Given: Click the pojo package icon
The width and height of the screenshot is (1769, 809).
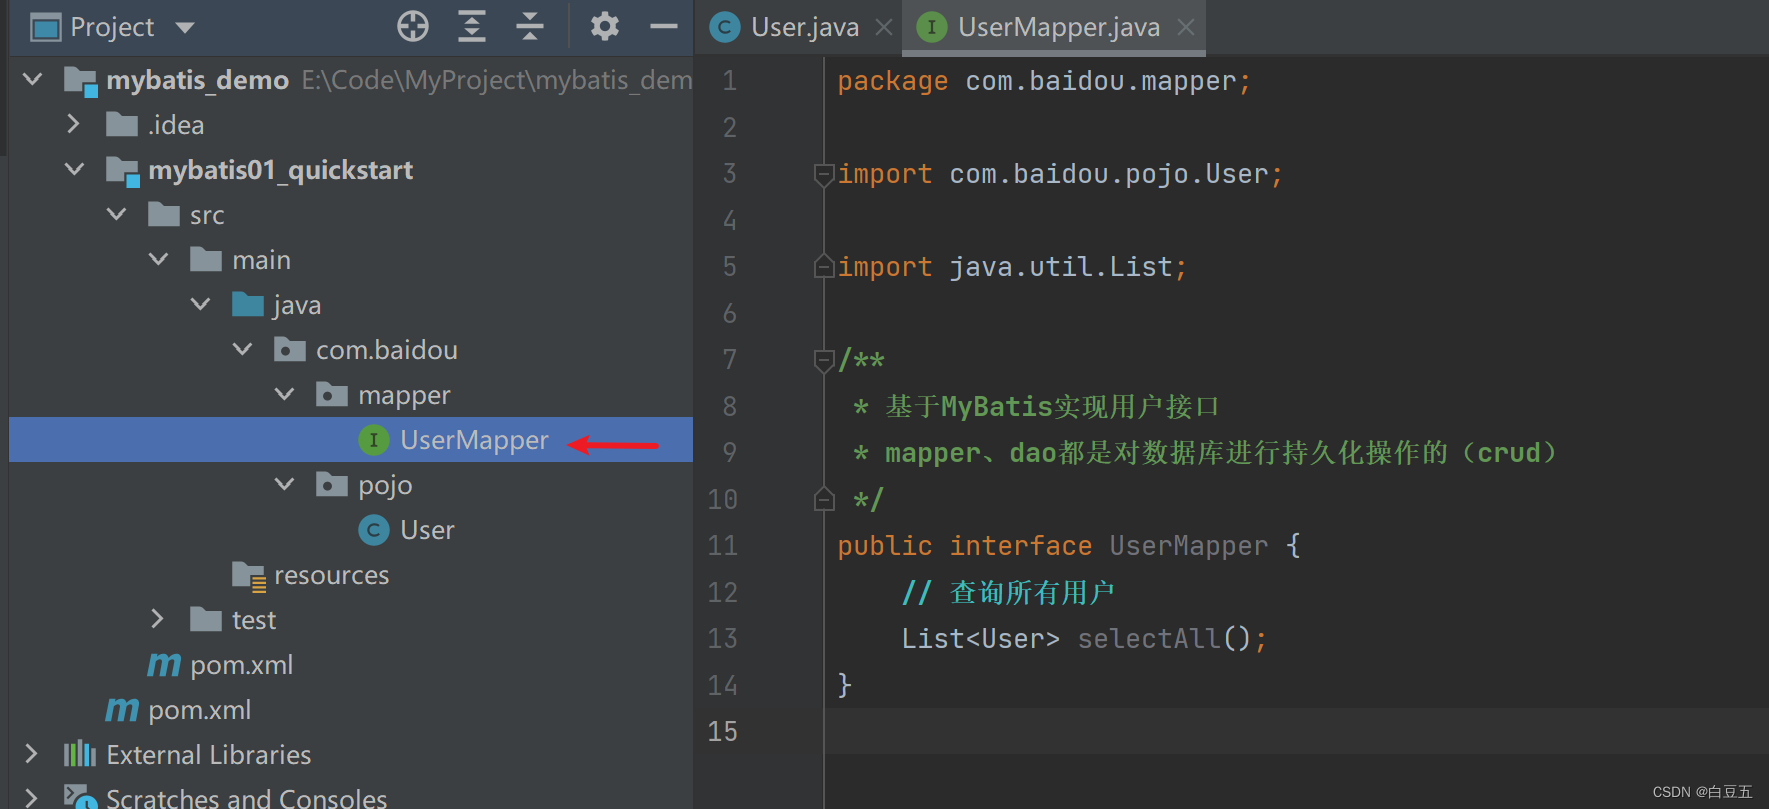Looking at the screenshot, I should point(332,484).
